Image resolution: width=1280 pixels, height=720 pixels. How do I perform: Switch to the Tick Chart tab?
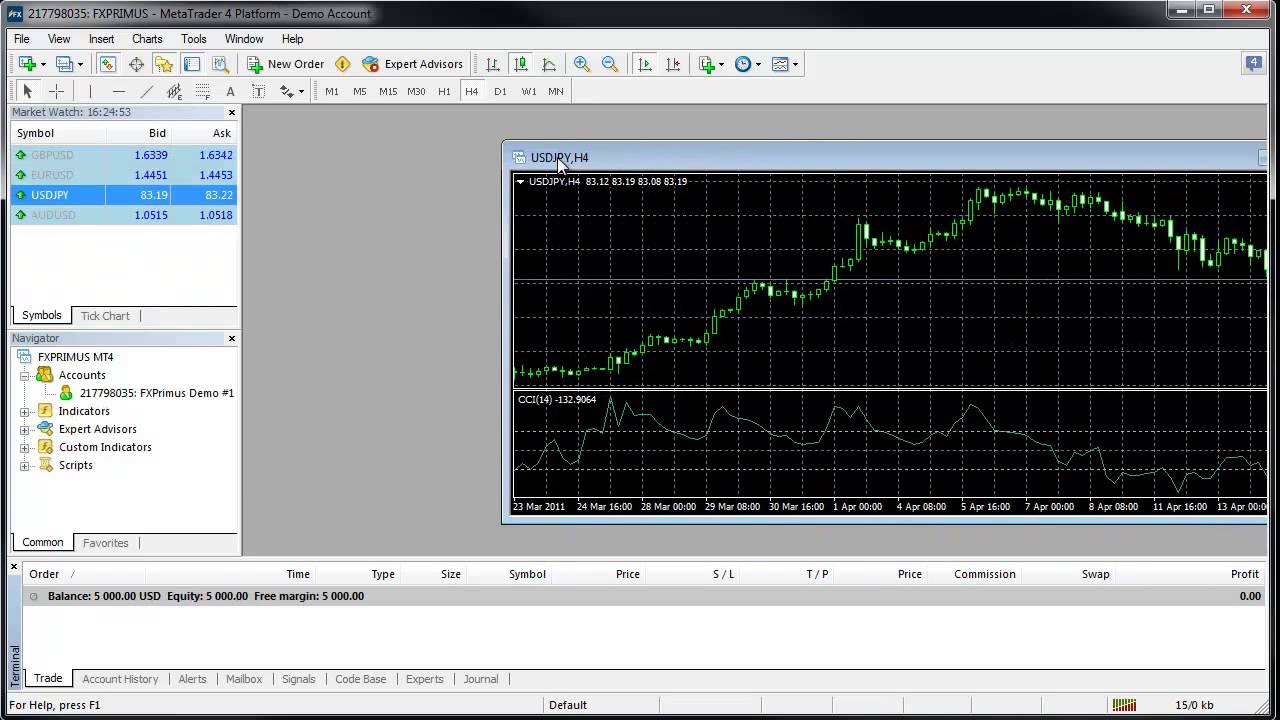[x=105, y=316]
